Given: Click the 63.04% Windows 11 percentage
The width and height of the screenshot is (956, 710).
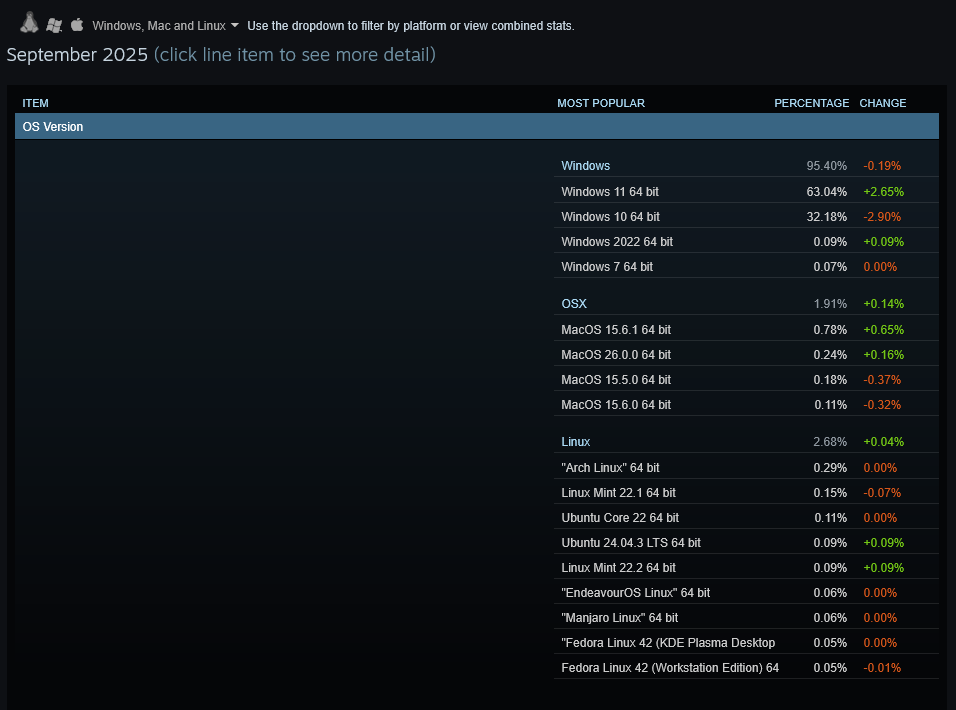Looking at the screenshot, I should pyautogui.click(x=826, y=191).
